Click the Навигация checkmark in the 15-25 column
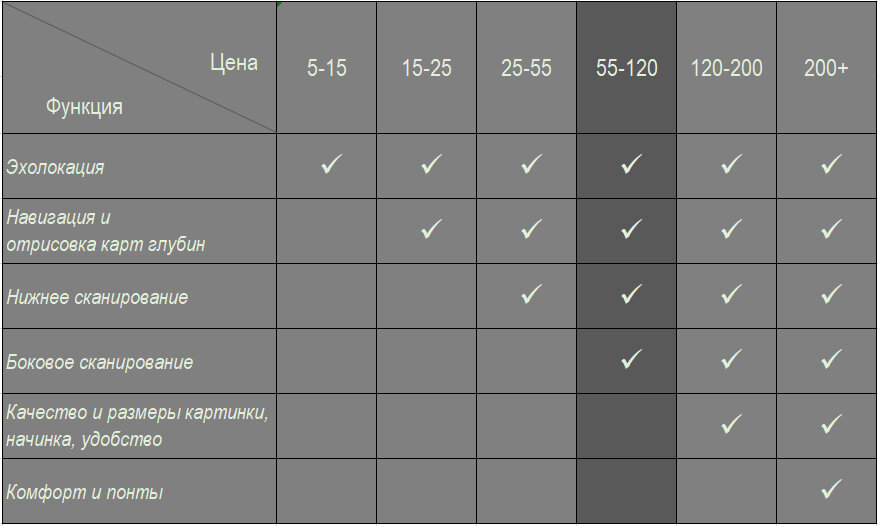This screenshot has width=878, height=526. tap(431, 229)
